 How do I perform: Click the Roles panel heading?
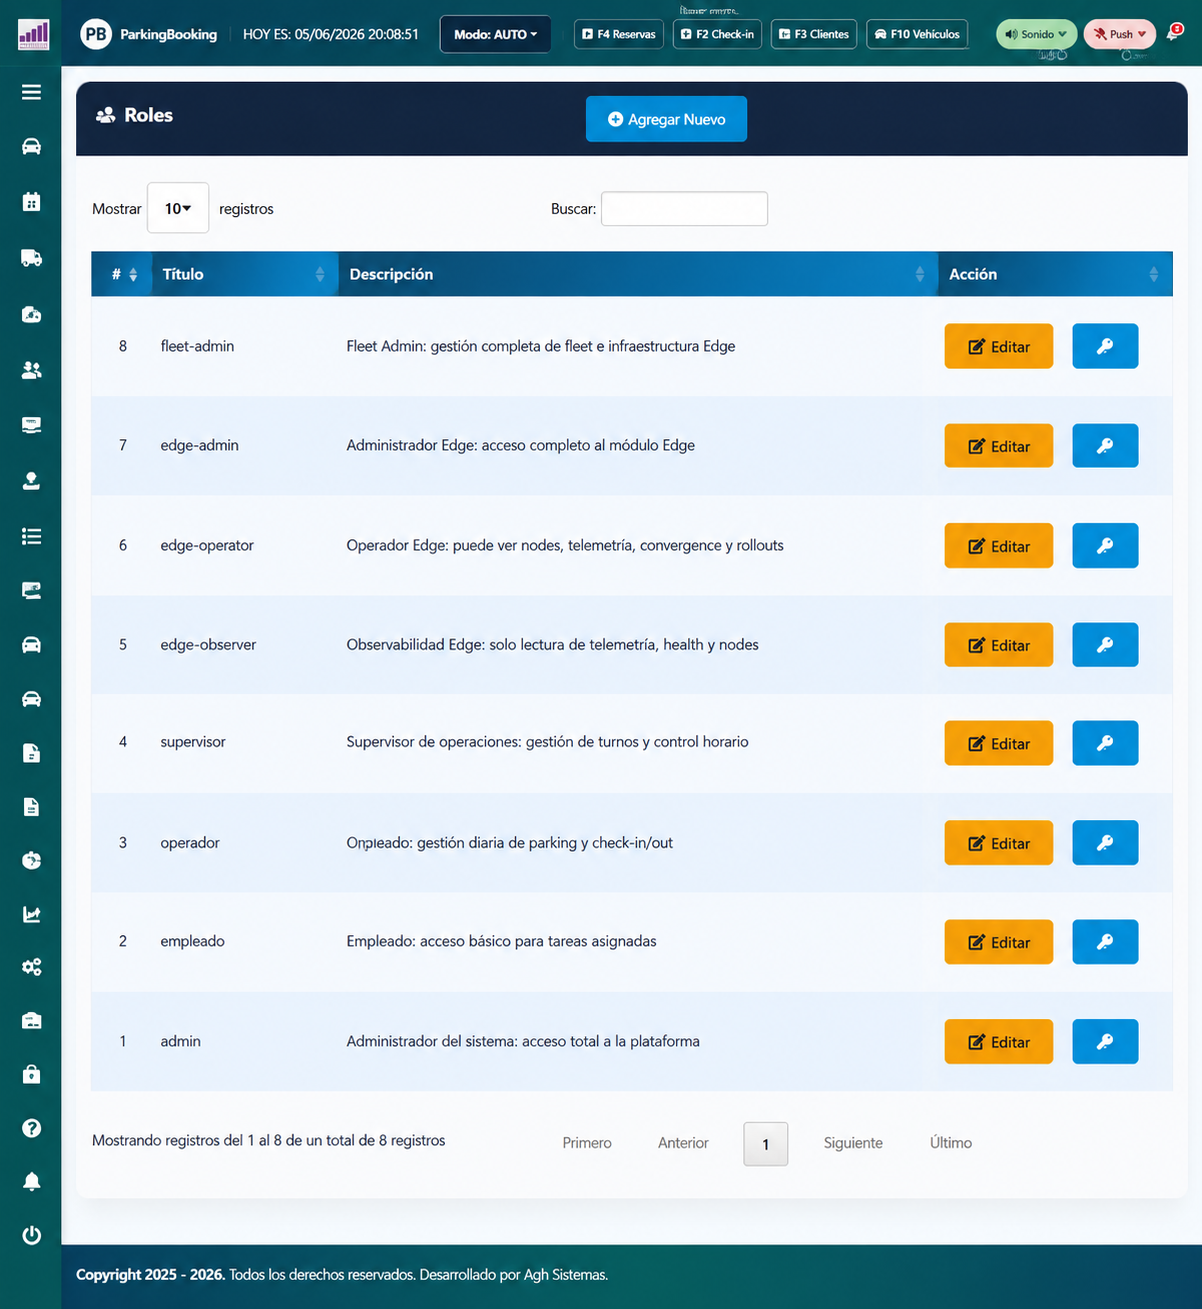(x=135, y=115)
